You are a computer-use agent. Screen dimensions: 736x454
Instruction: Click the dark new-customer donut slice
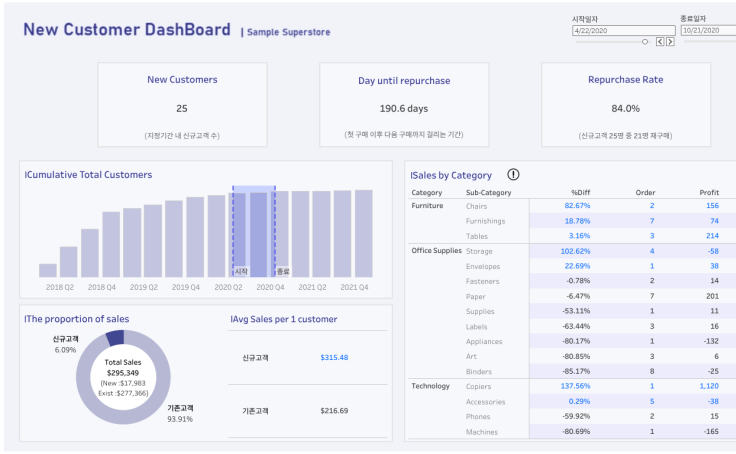coord(115,338)
